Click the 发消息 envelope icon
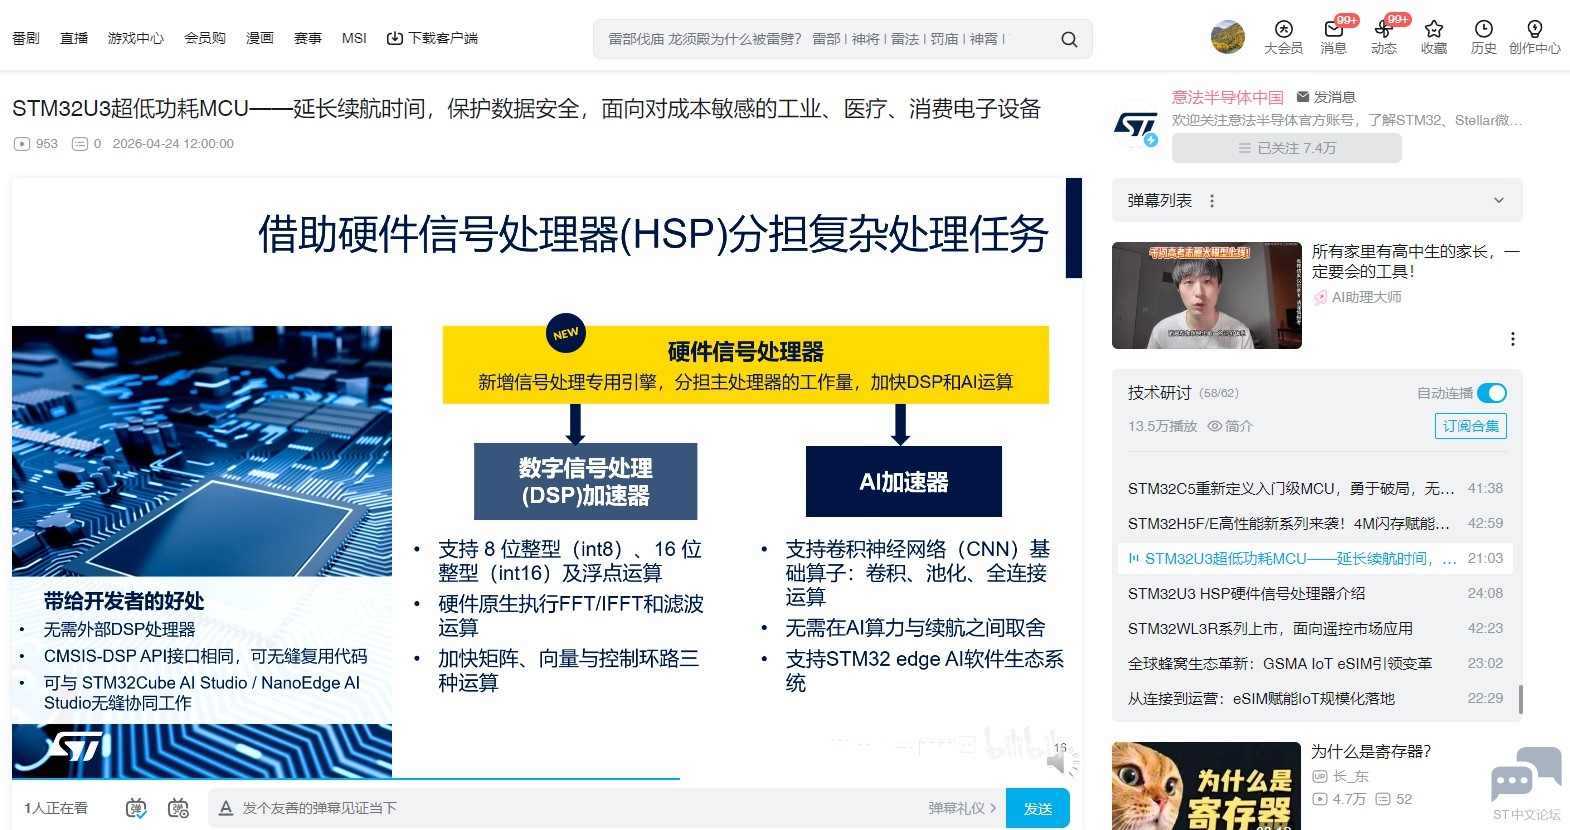 [1303, 97]
